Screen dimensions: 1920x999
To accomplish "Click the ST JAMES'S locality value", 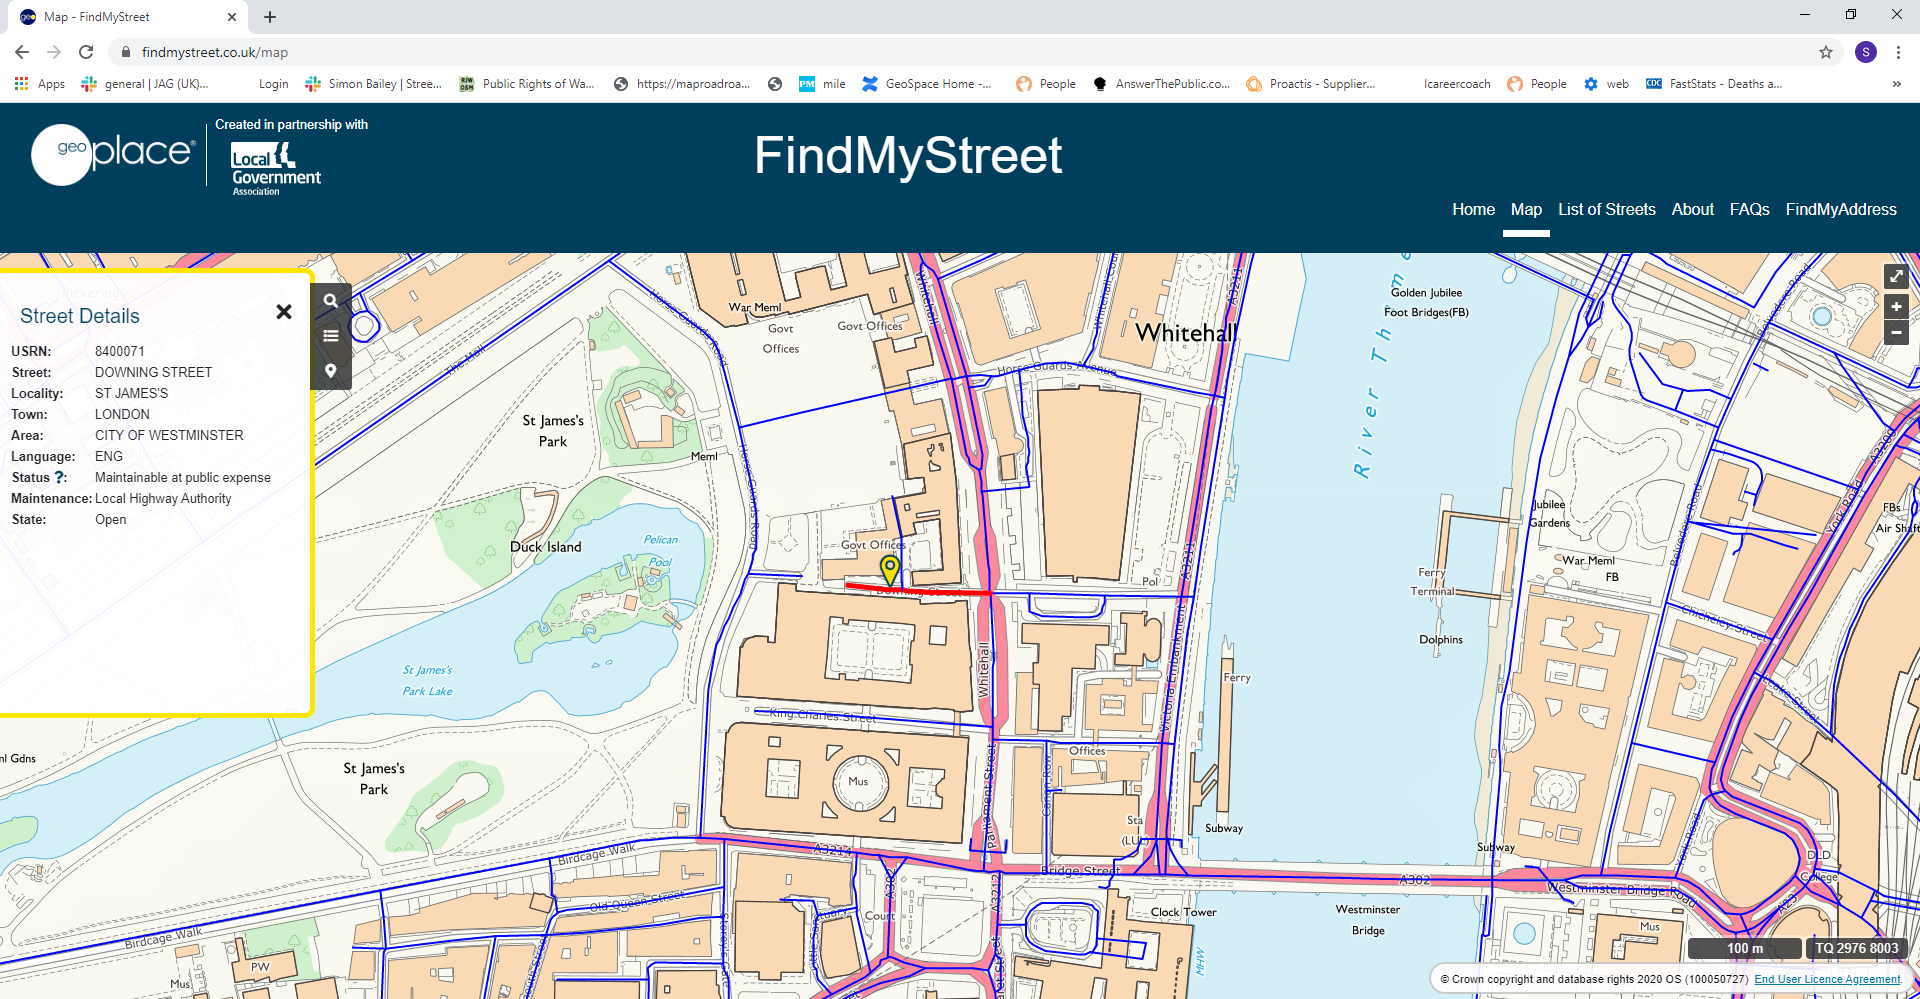I will coord(132,393).
